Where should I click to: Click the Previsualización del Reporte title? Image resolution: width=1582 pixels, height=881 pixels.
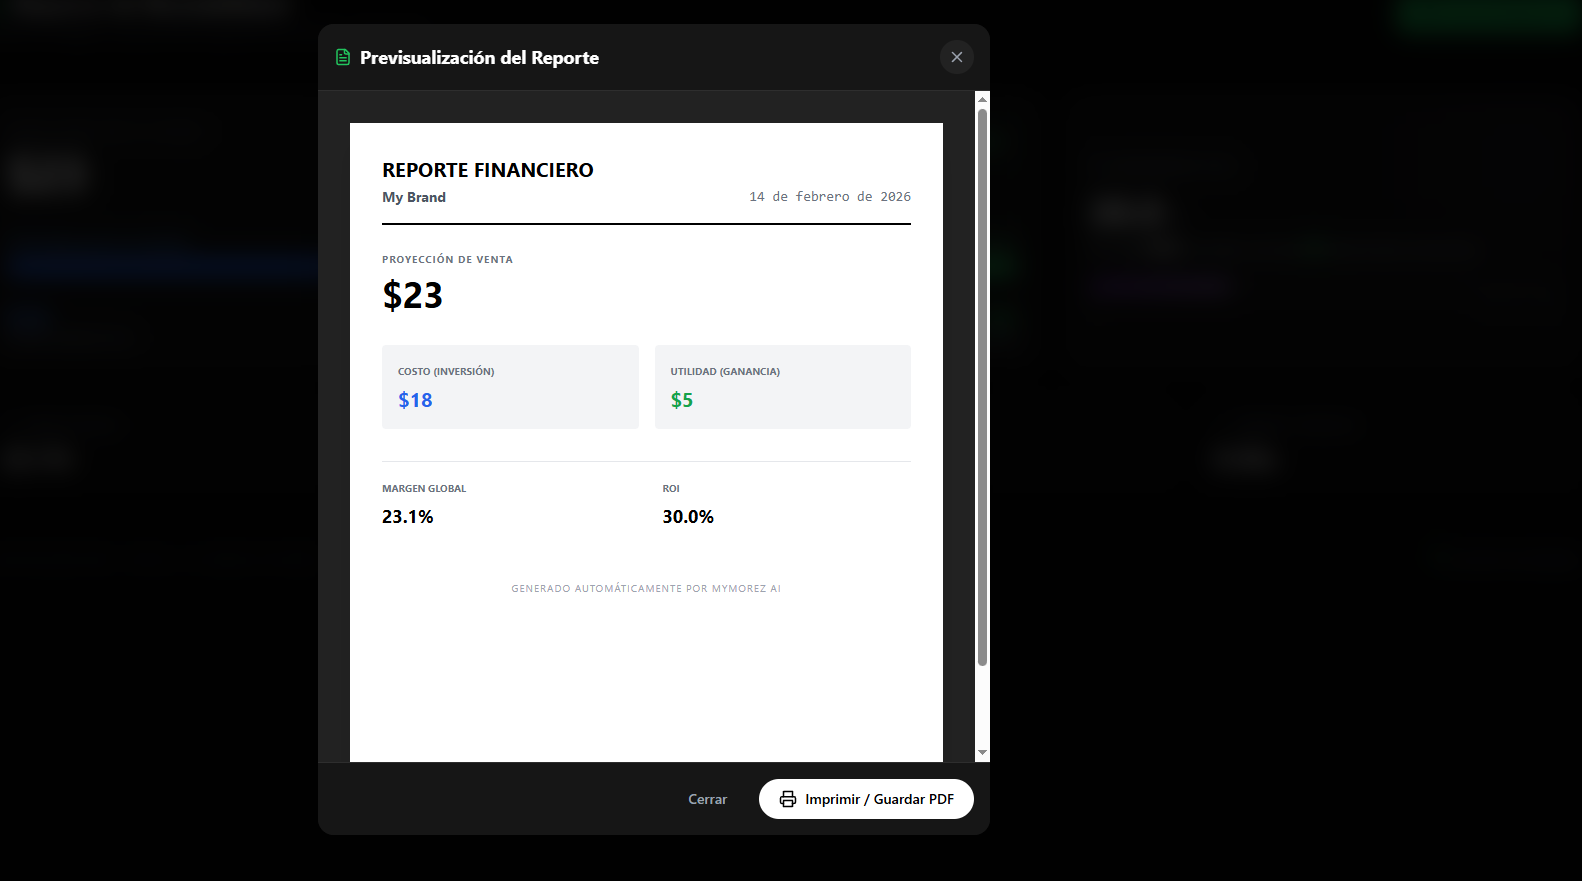click(479, 58)
